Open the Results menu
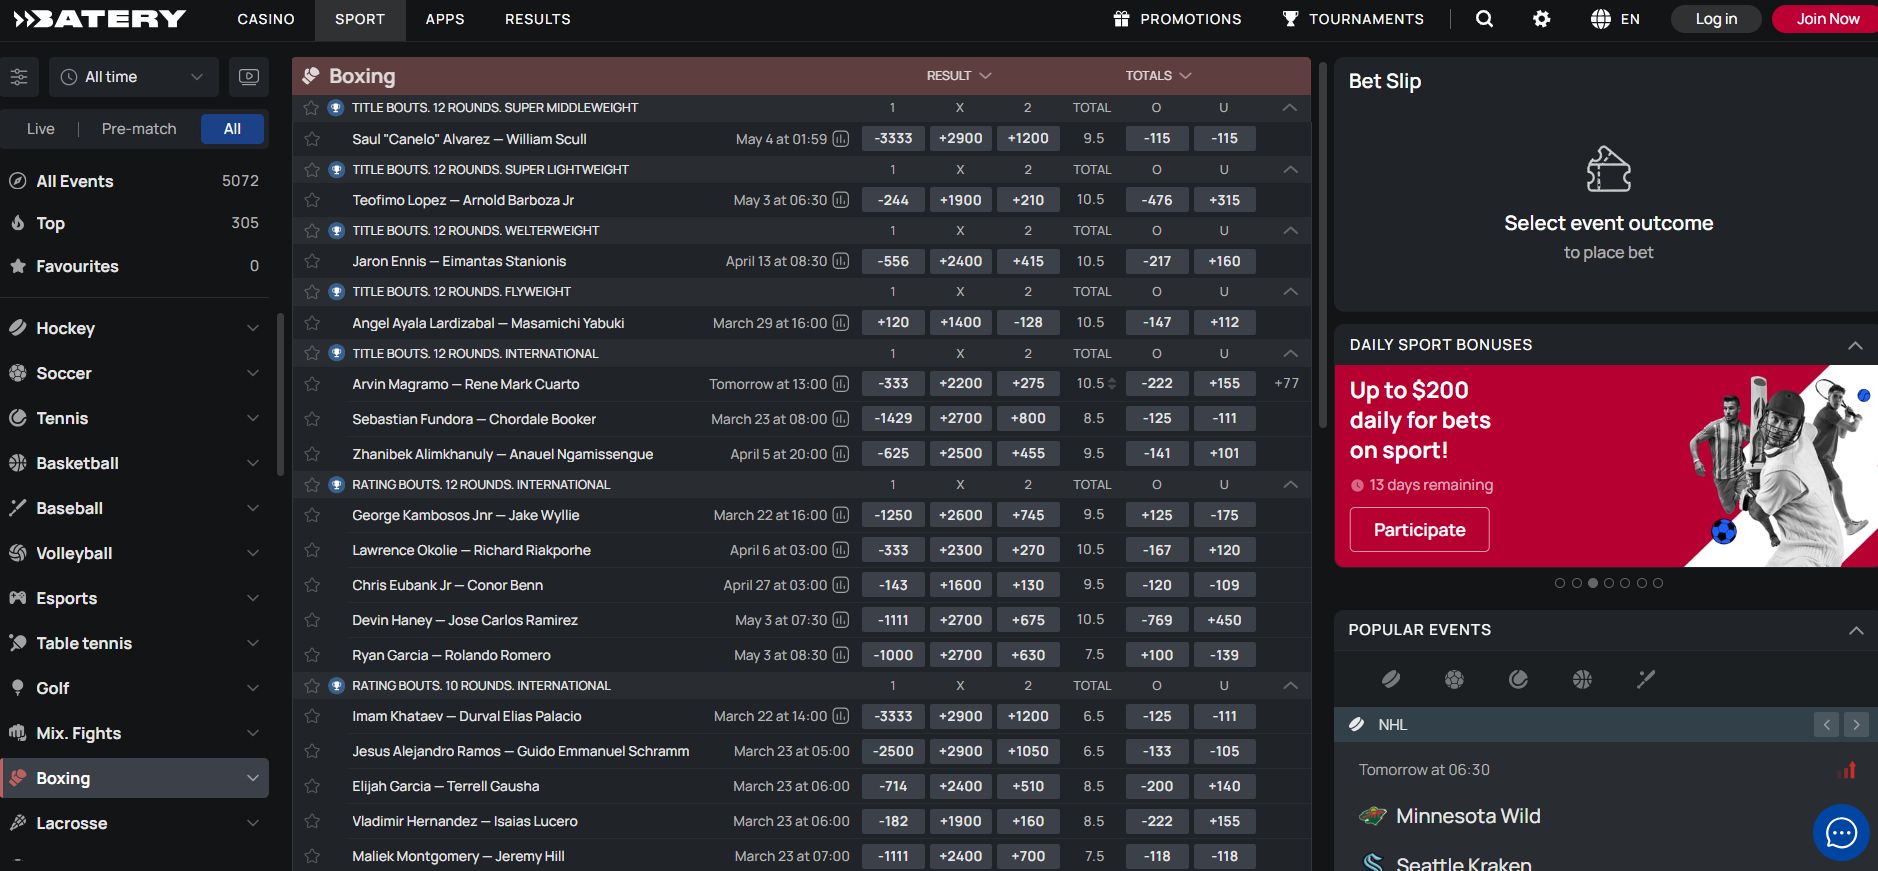1878x871 pixels. pyautogui.click(x=538, y=19)
